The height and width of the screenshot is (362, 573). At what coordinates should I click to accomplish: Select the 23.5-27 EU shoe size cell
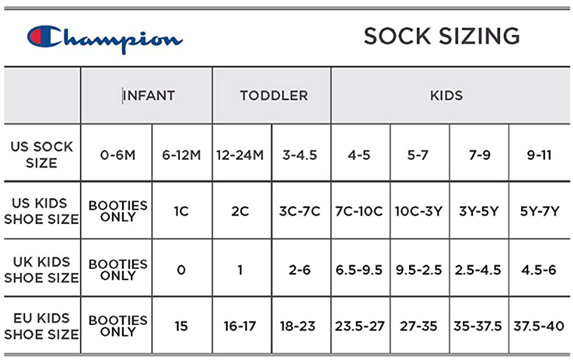coord(360,326)
